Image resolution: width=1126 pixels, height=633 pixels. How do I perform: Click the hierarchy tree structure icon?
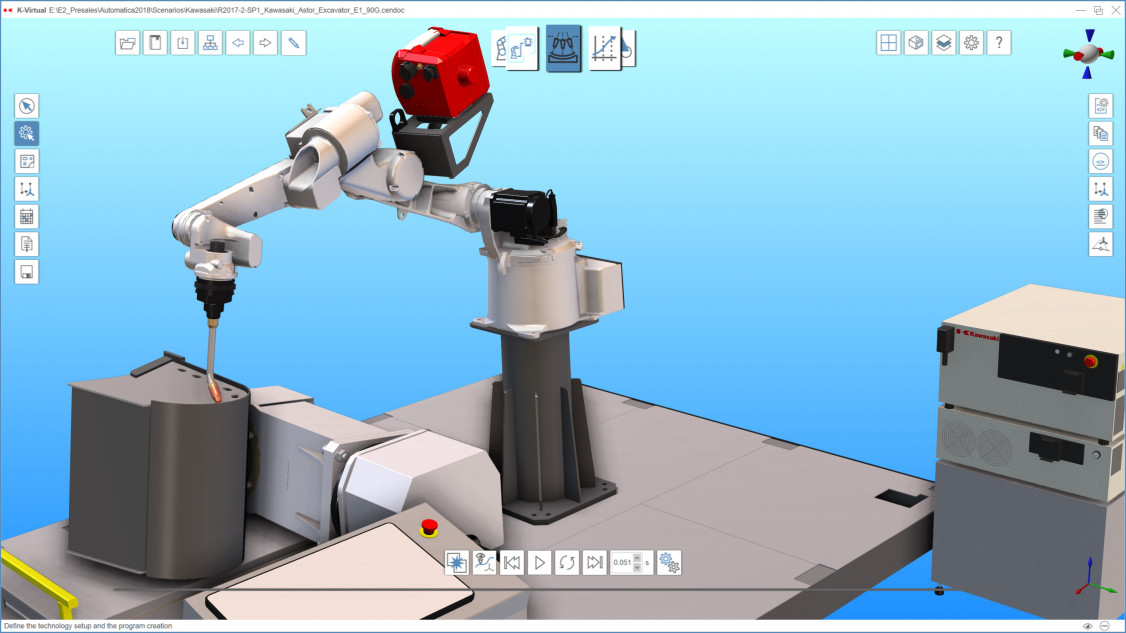point(210,43)
